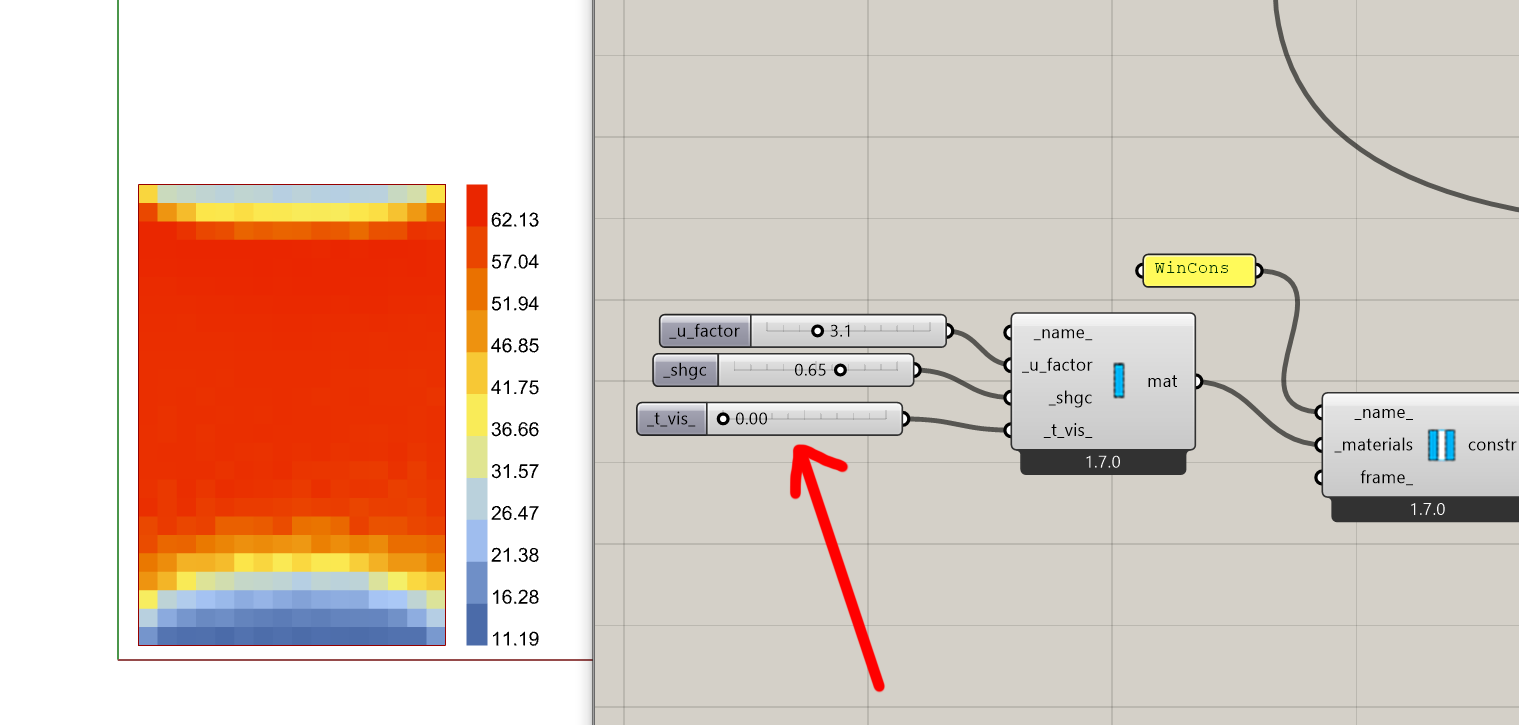The height and width of the screenshot is (725, 1519).
Task: Select the _t_vis_ slider name label
Action: click(672, 419)
